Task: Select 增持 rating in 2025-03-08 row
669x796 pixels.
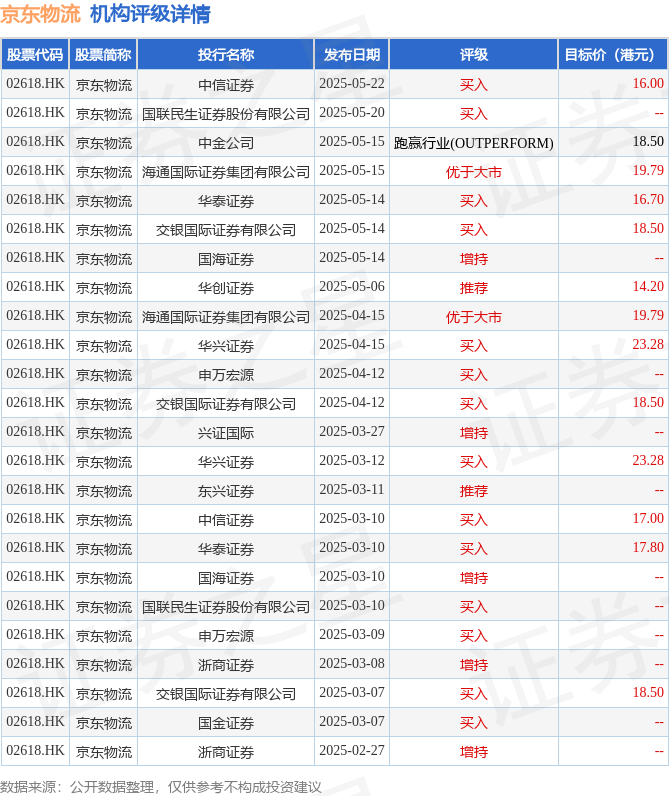Action: point(474,664)
